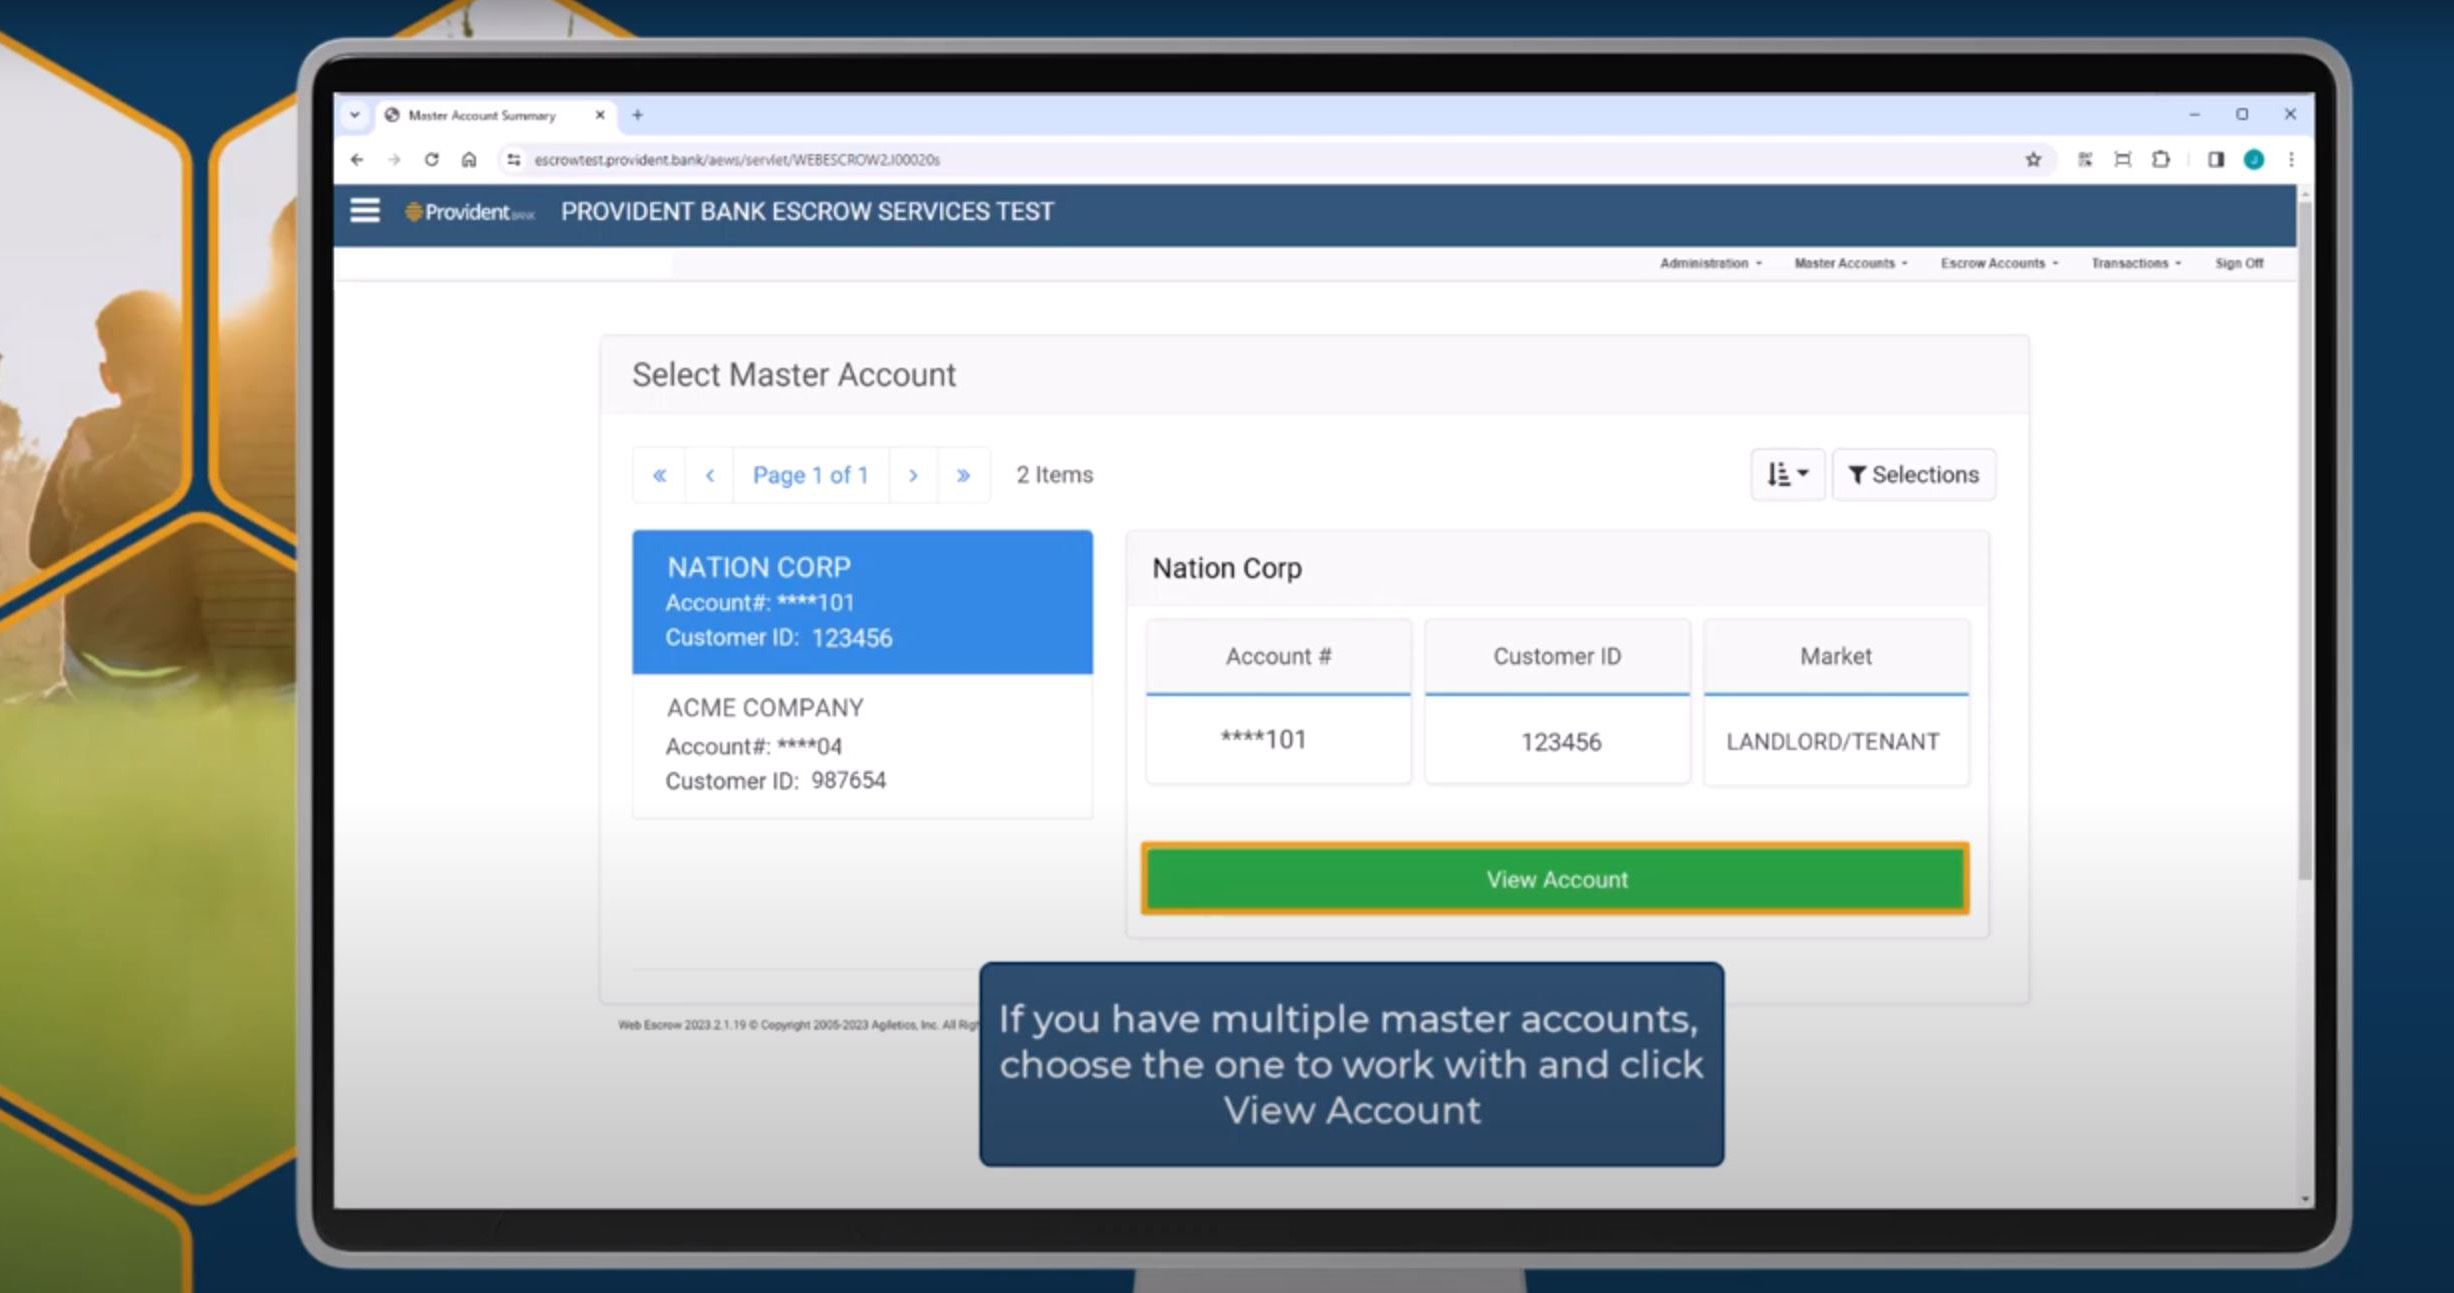The image size is (2454, 1293).
Task: Open the tab search dropdown arrow
Action: (354, 115)
